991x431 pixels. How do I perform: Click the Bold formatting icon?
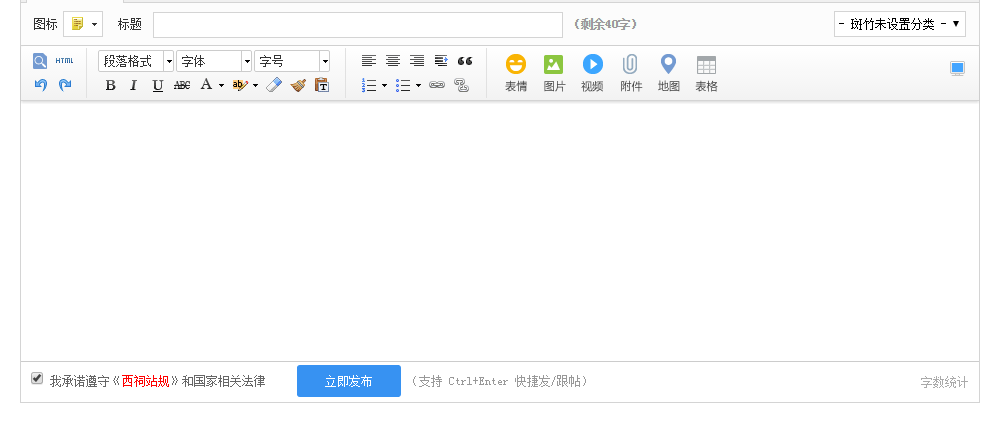point(110,86)
